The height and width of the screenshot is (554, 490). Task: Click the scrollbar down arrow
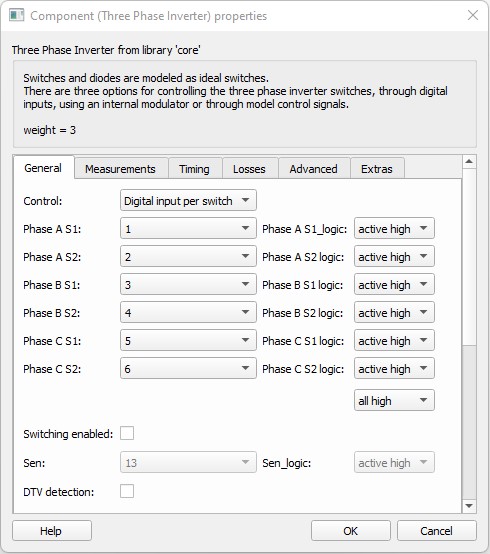point(469,506)
